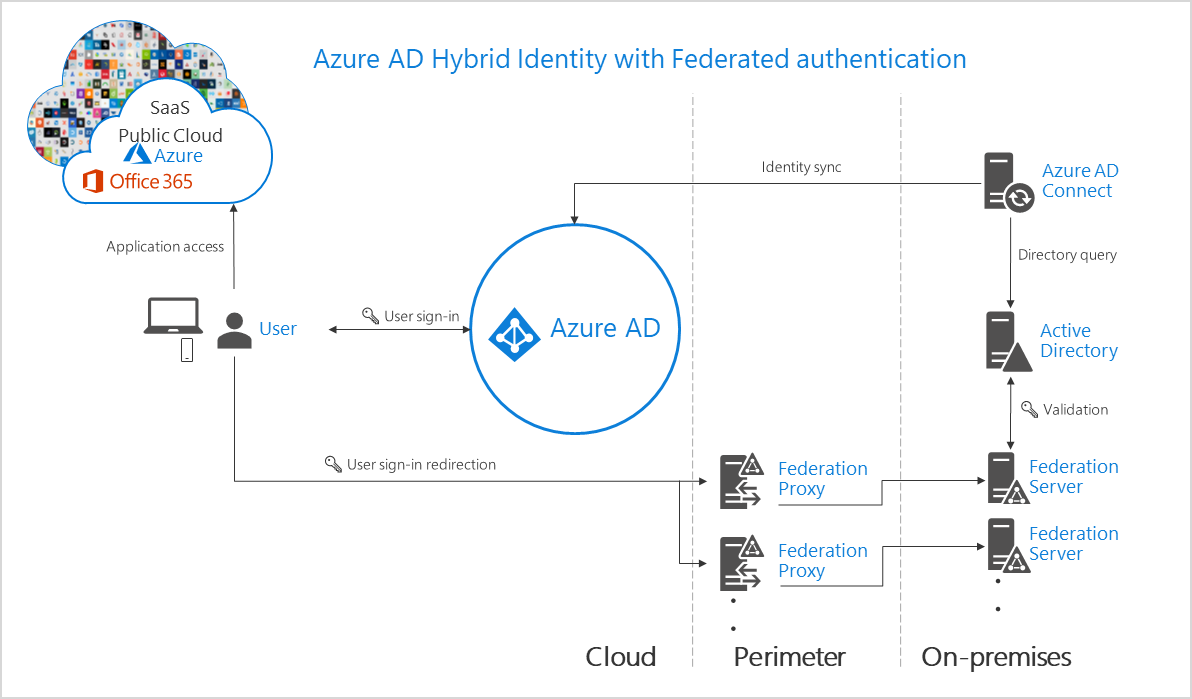Select the Azure AD Connect server icon
The image size is (1192, 699).
(x=1002, y=181)
